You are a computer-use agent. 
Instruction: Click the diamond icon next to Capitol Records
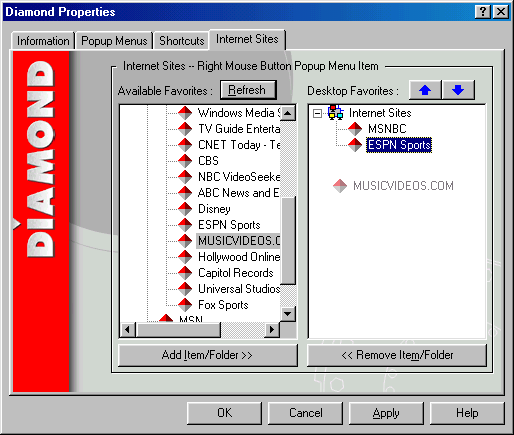point(185,273)
